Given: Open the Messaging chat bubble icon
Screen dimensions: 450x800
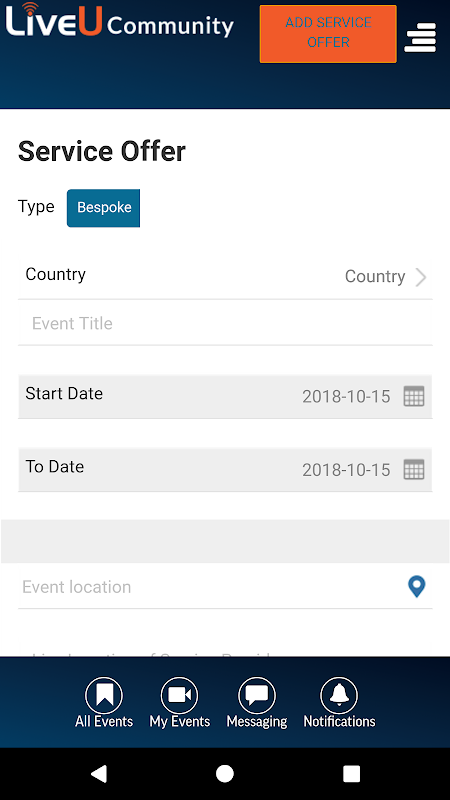Looking at the screenshot, I should coord(257,695).
